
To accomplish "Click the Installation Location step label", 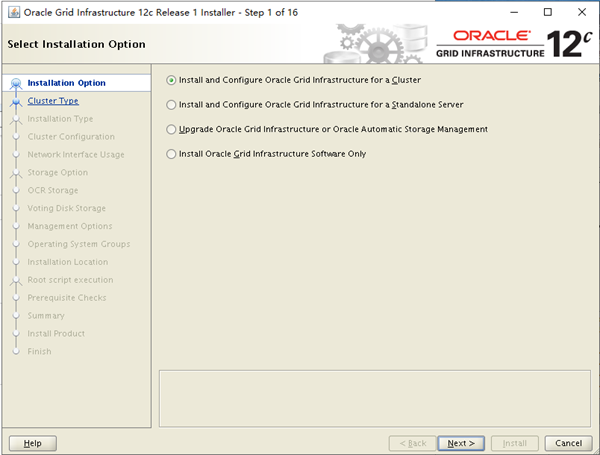I will pyautogui.click(x=68, y=262).
